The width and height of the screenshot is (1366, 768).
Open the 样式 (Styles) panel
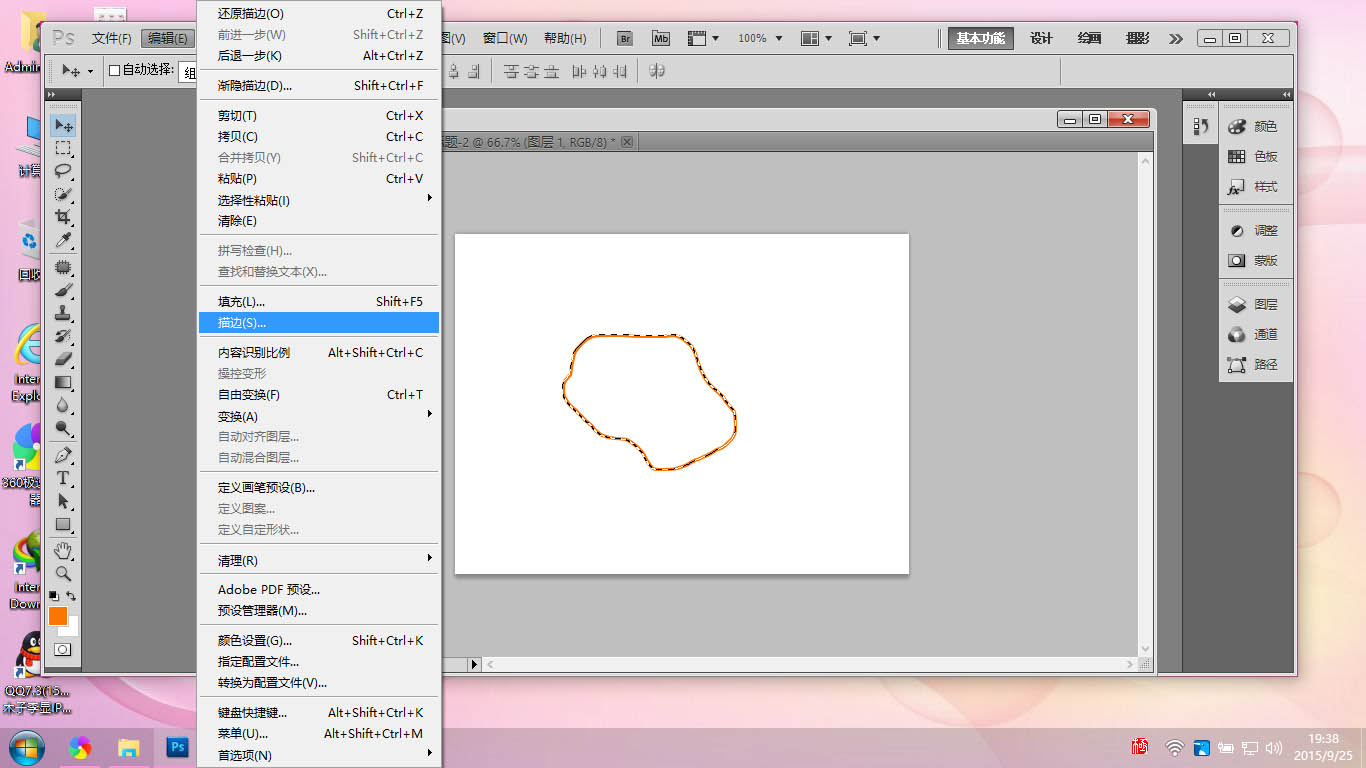pos(1255,187)
